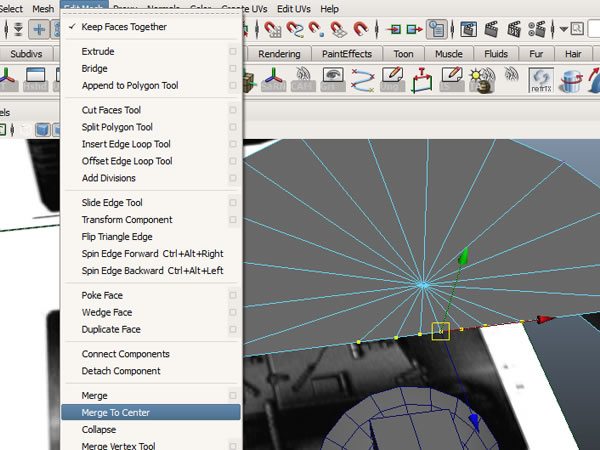Open option box for Insert Edge Loop Tool
This screenshot has width=600, height=450.
[x=232, y=144]
